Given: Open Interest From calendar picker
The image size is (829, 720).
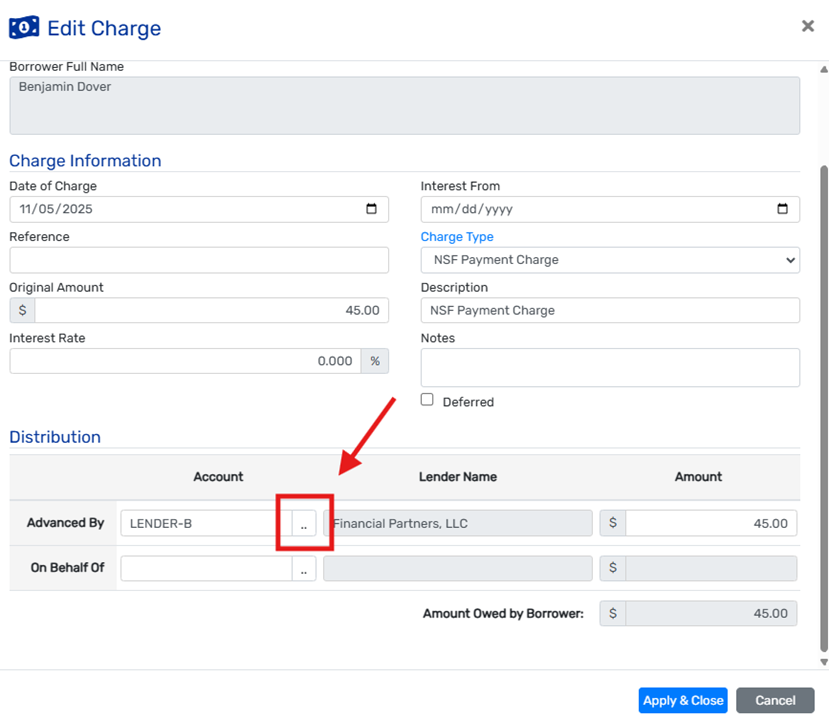Looking at the screenshot, I should (782, 209).
